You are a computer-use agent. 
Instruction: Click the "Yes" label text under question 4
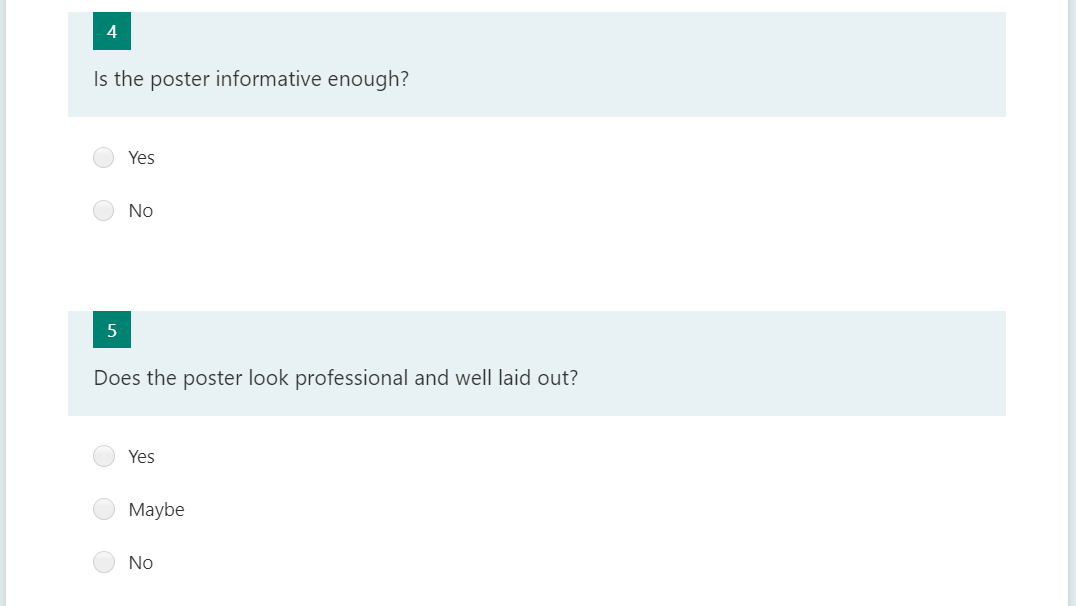coord(142,158)
